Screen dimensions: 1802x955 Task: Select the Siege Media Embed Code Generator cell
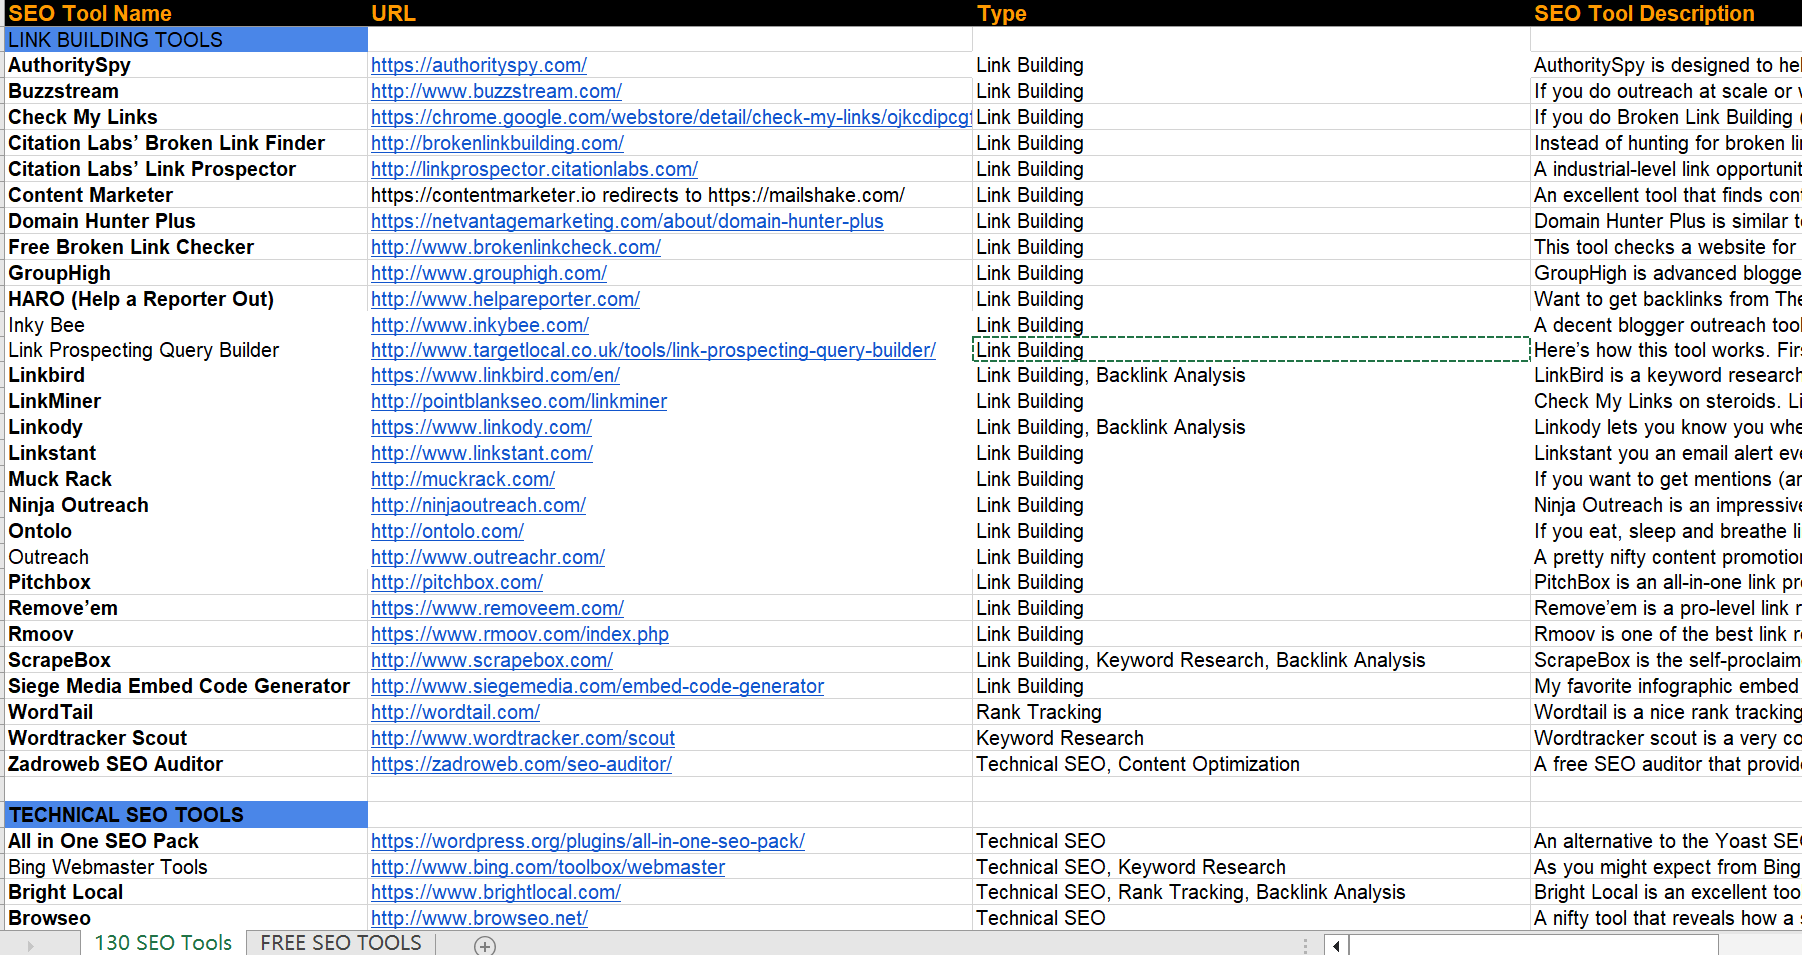tap(186, 686)
